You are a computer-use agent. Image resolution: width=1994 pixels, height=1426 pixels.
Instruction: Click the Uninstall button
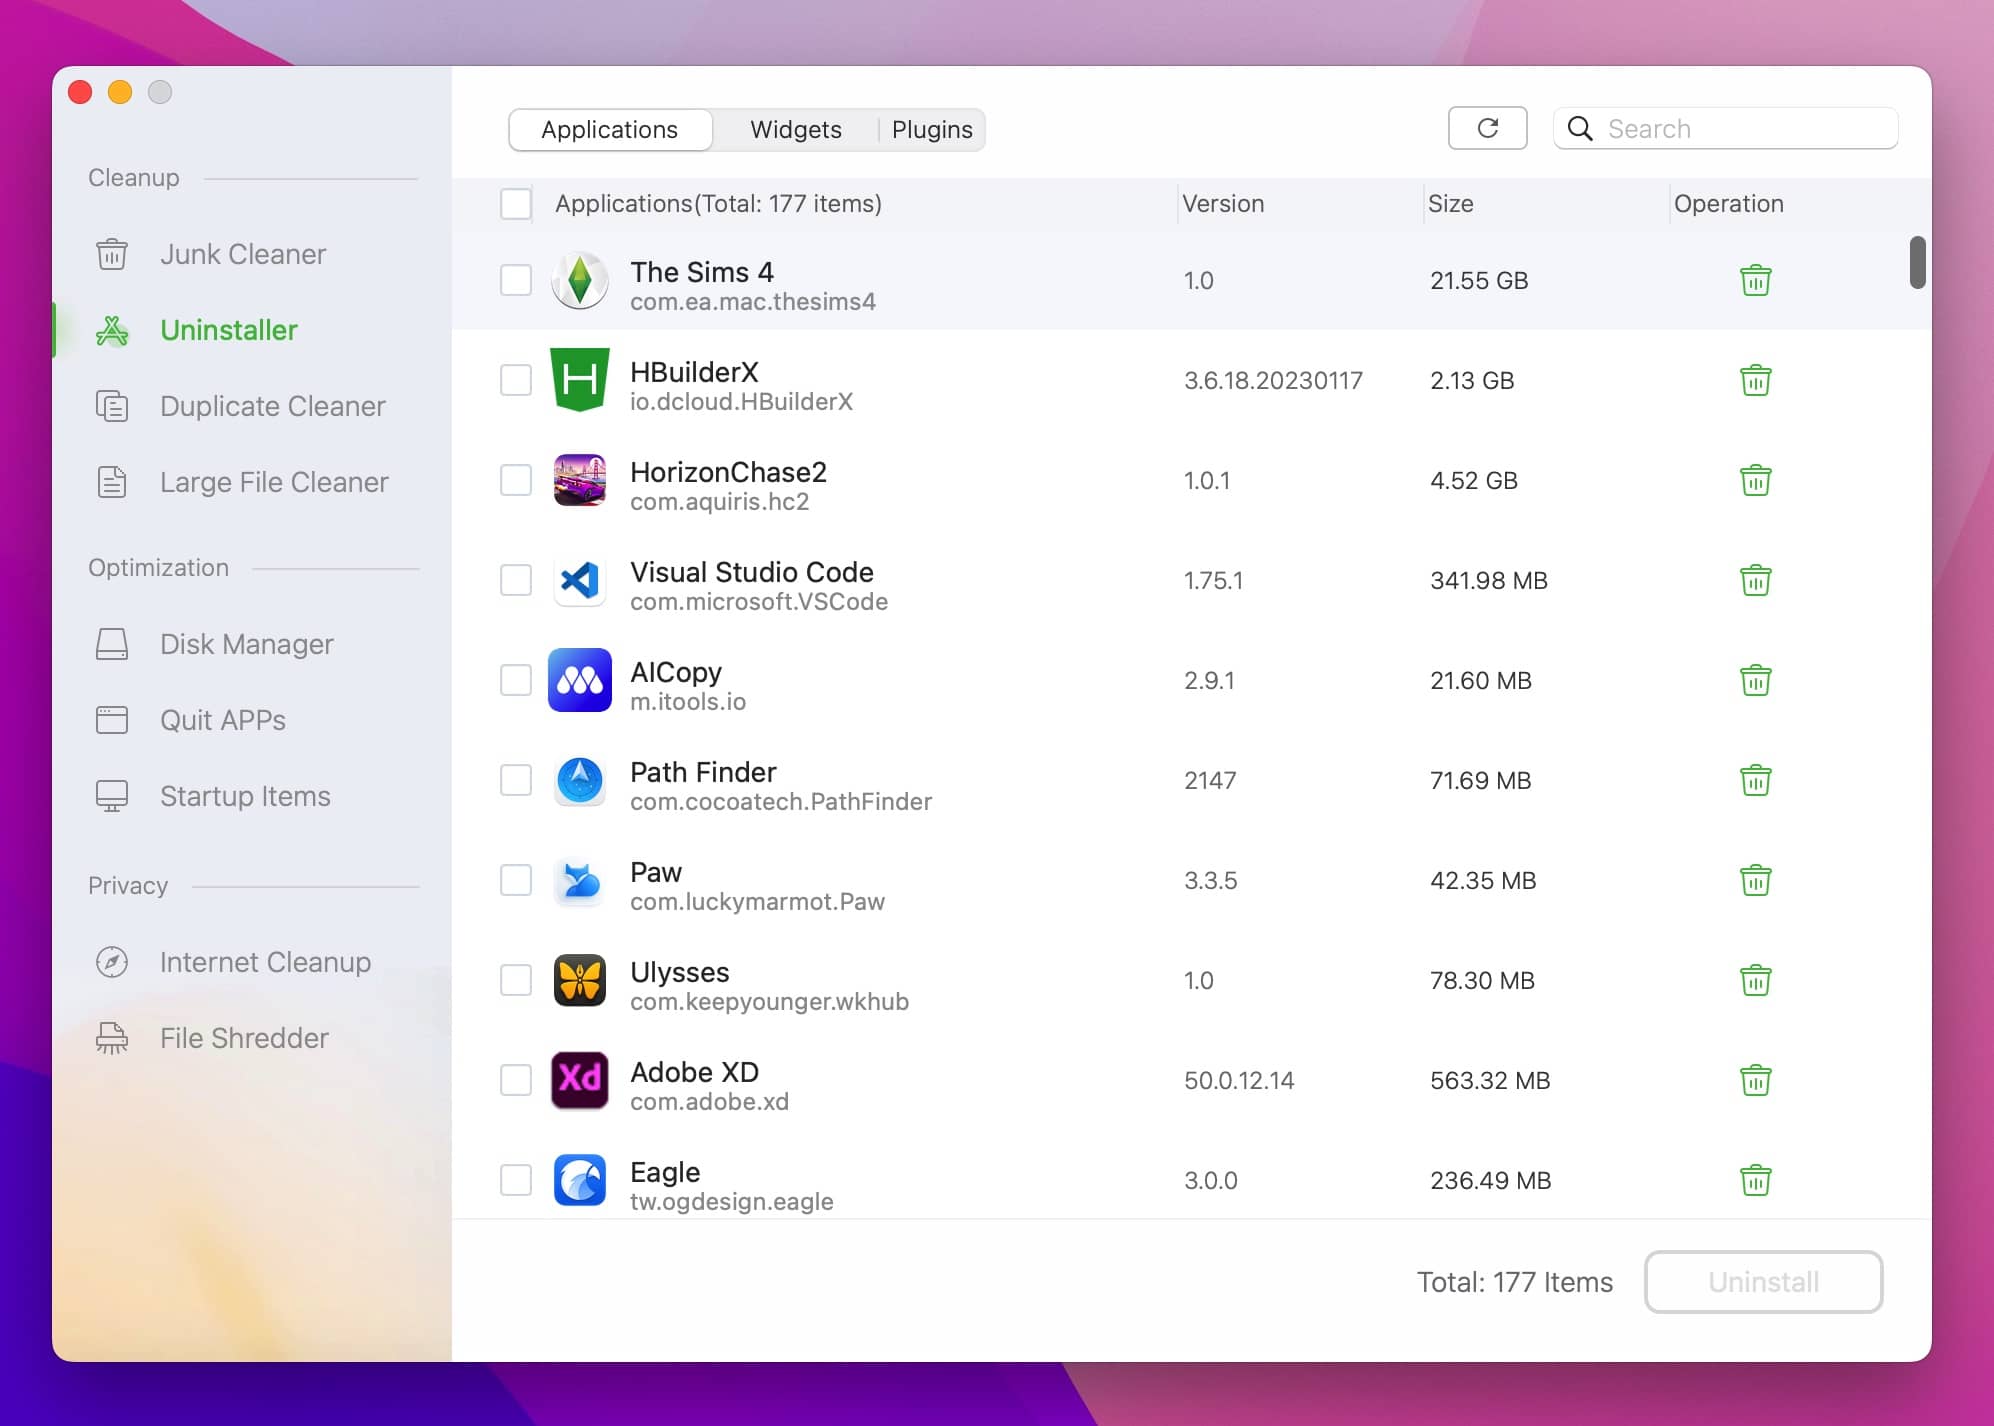pos(1763,1282)
